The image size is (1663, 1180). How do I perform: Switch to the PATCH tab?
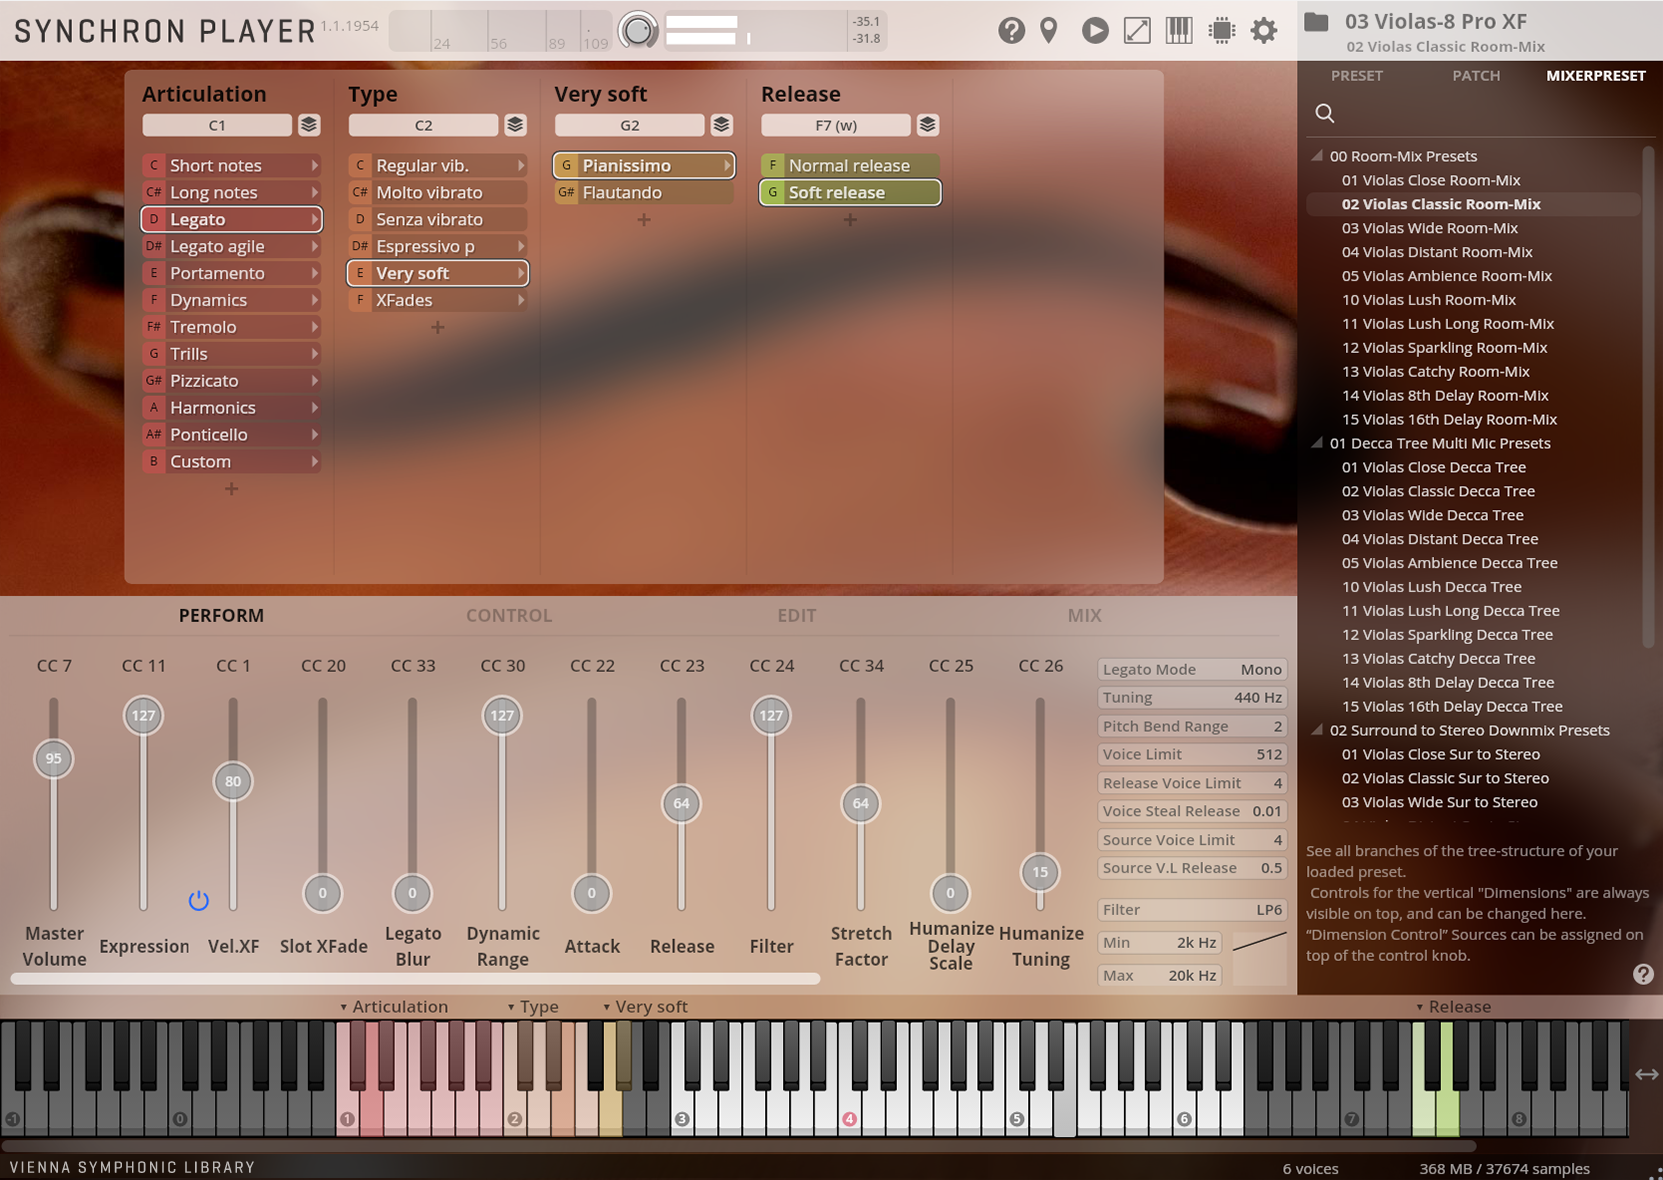pos(1476,75)
